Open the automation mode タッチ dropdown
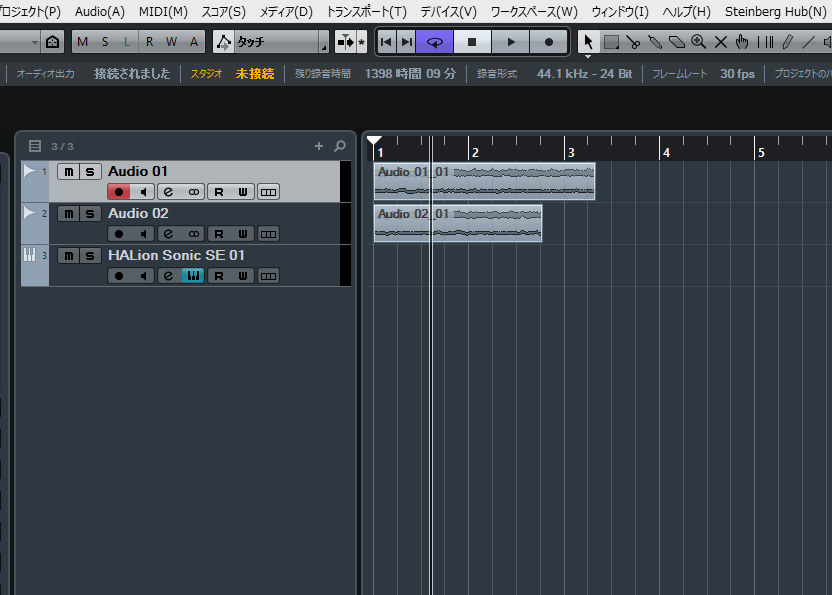This screenshot has height=595, width=832. point(281,42)
